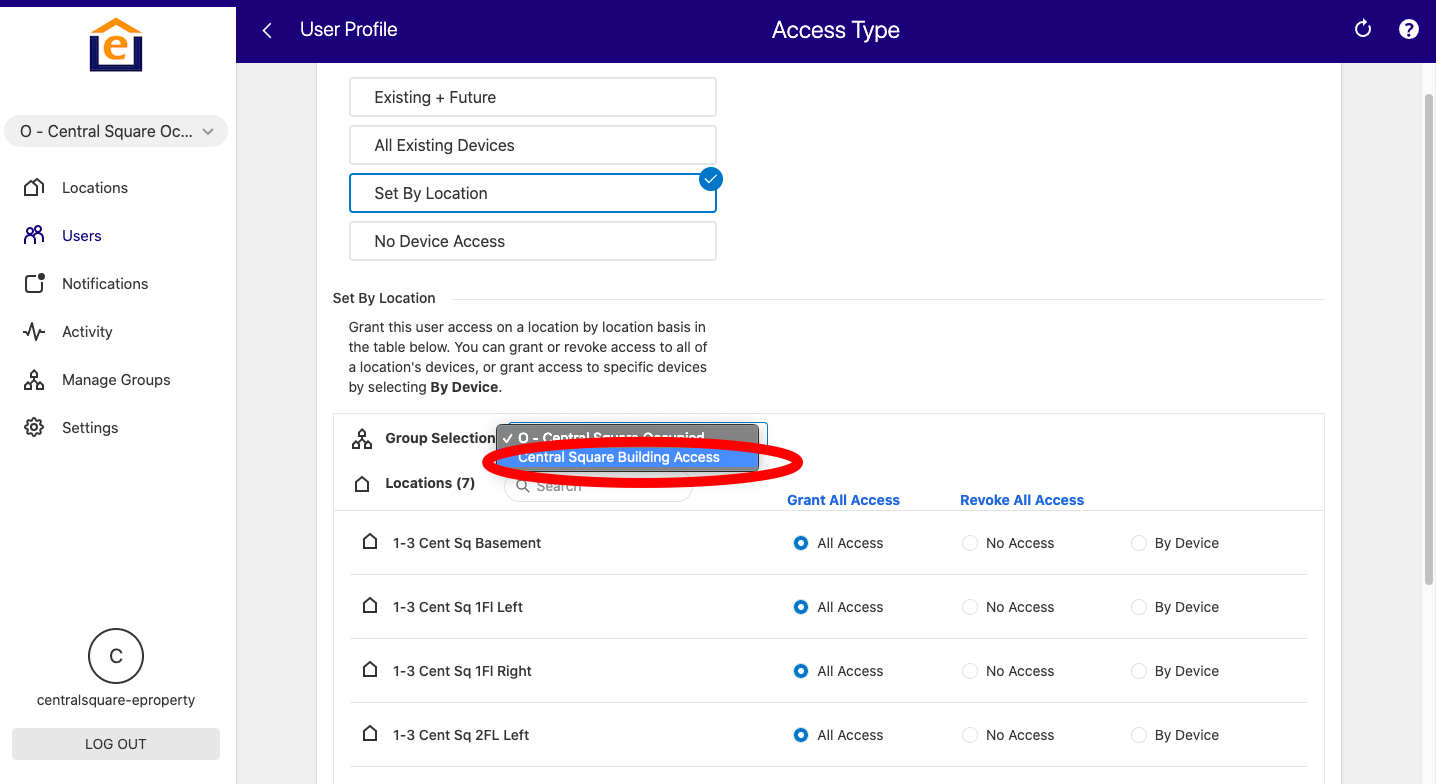Image resolution: width=1436 pixels, height=784 pixels.
Task: Click the Settings gear icon in sidebar
Action: click(x=34, y=427)
